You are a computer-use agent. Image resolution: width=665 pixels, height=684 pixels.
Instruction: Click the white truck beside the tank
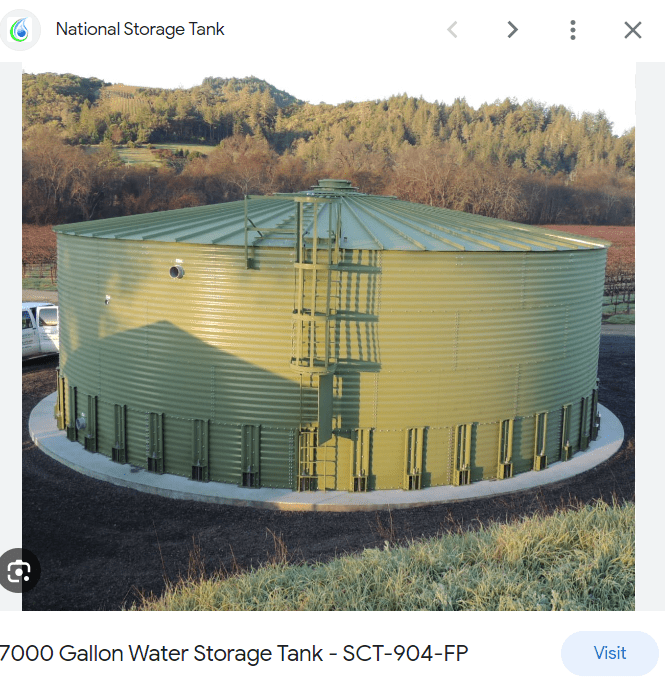point(40,329)
